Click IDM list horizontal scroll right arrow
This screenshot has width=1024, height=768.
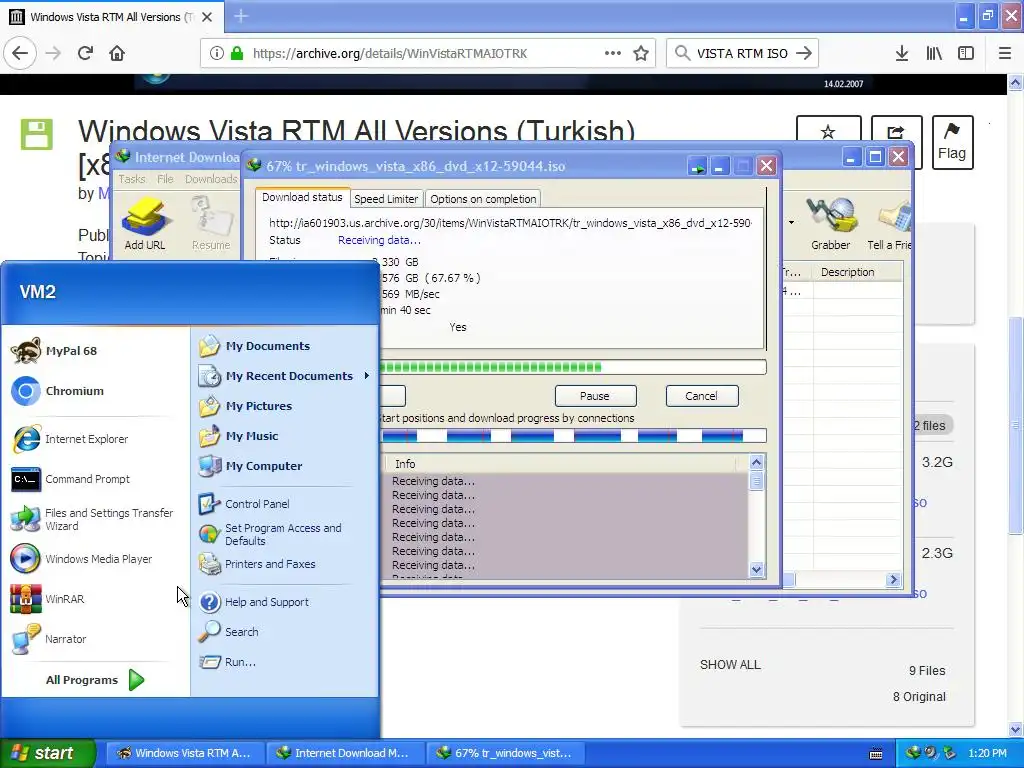[893, 579]
